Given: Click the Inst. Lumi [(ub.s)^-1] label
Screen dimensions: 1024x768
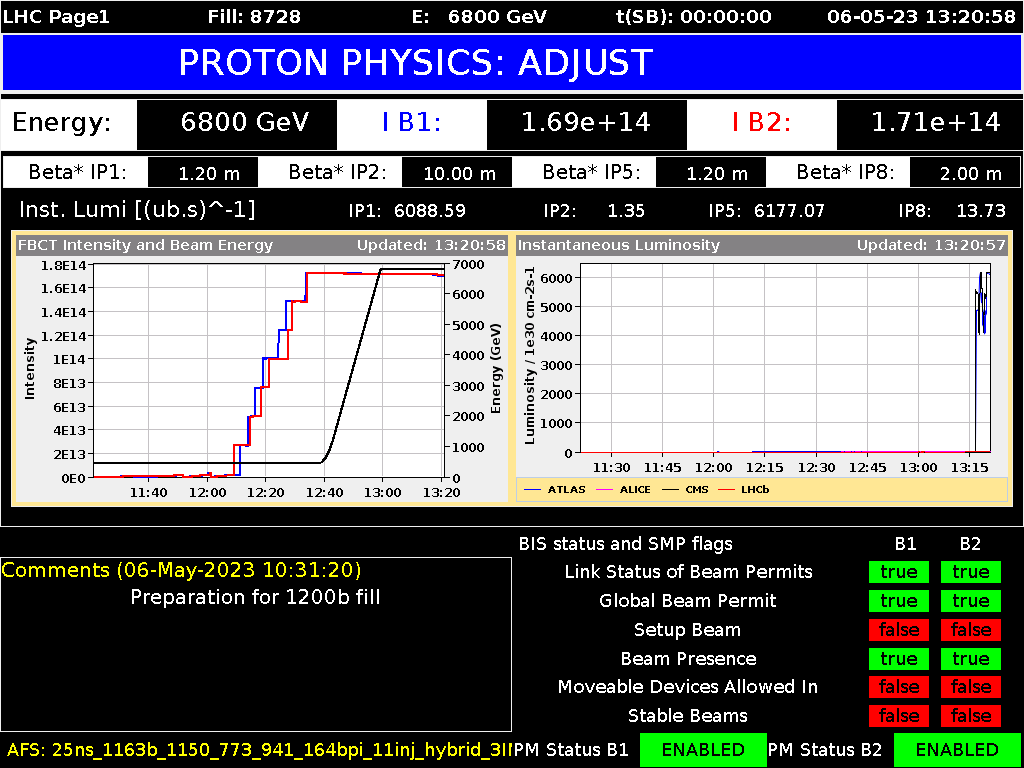Looking at the screenshot, I should coord(137,210).
